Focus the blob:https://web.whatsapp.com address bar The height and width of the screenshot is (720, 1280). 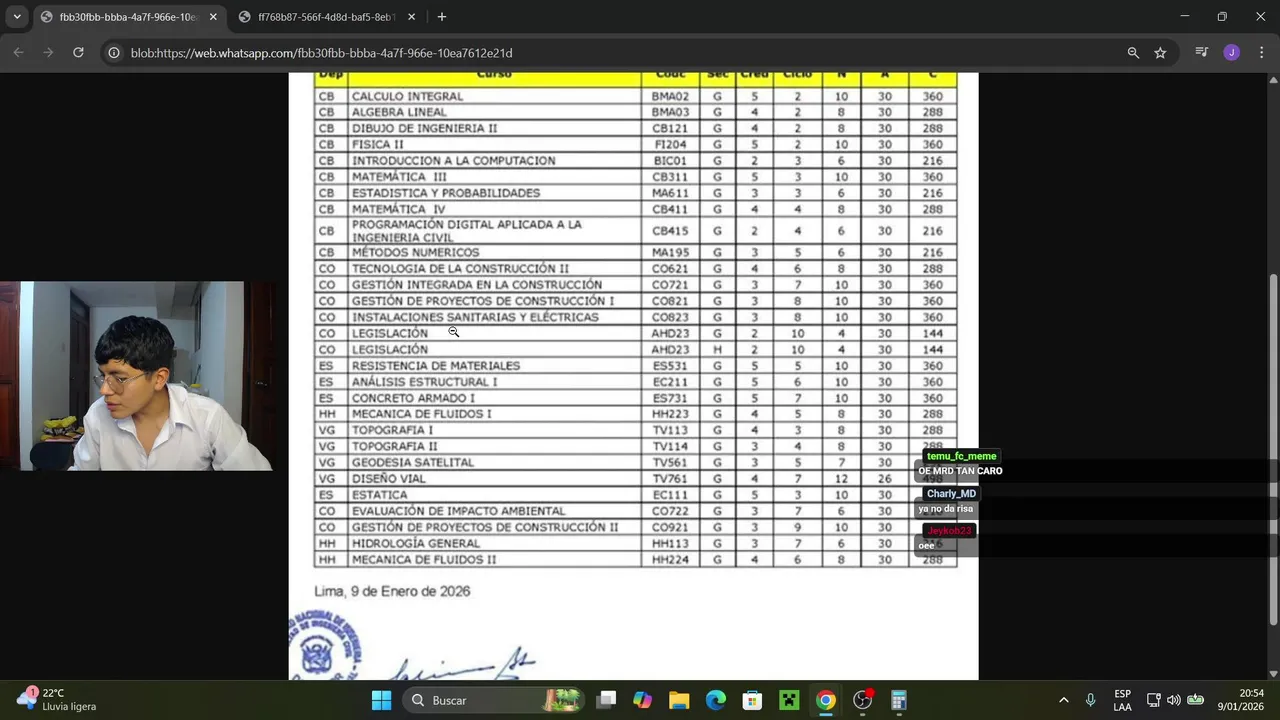point(620,53)
